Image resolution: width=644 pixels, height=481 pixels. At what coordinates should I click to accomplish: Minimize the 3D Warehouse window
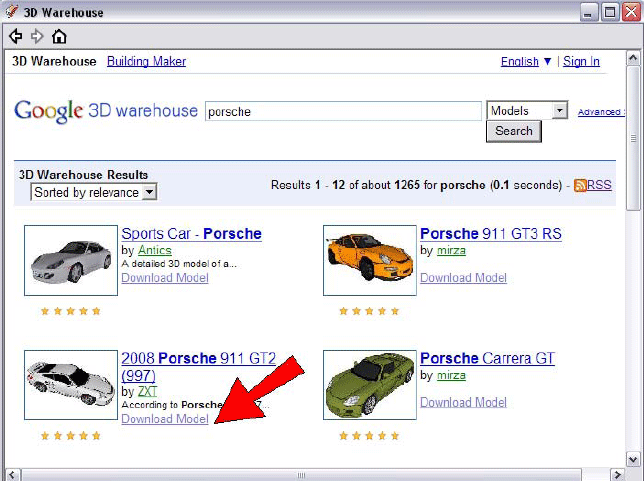click(x=588, y=12)
